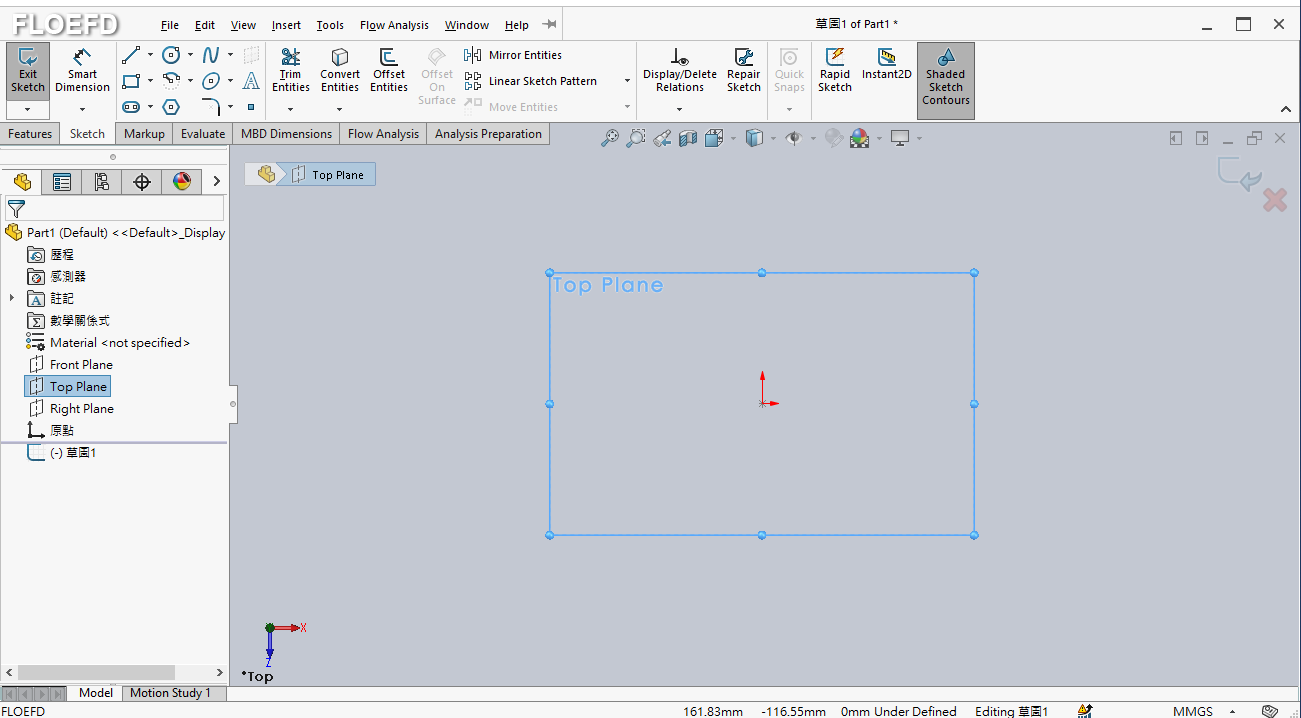Expand more manager tabs arrow

coord(215,181)
